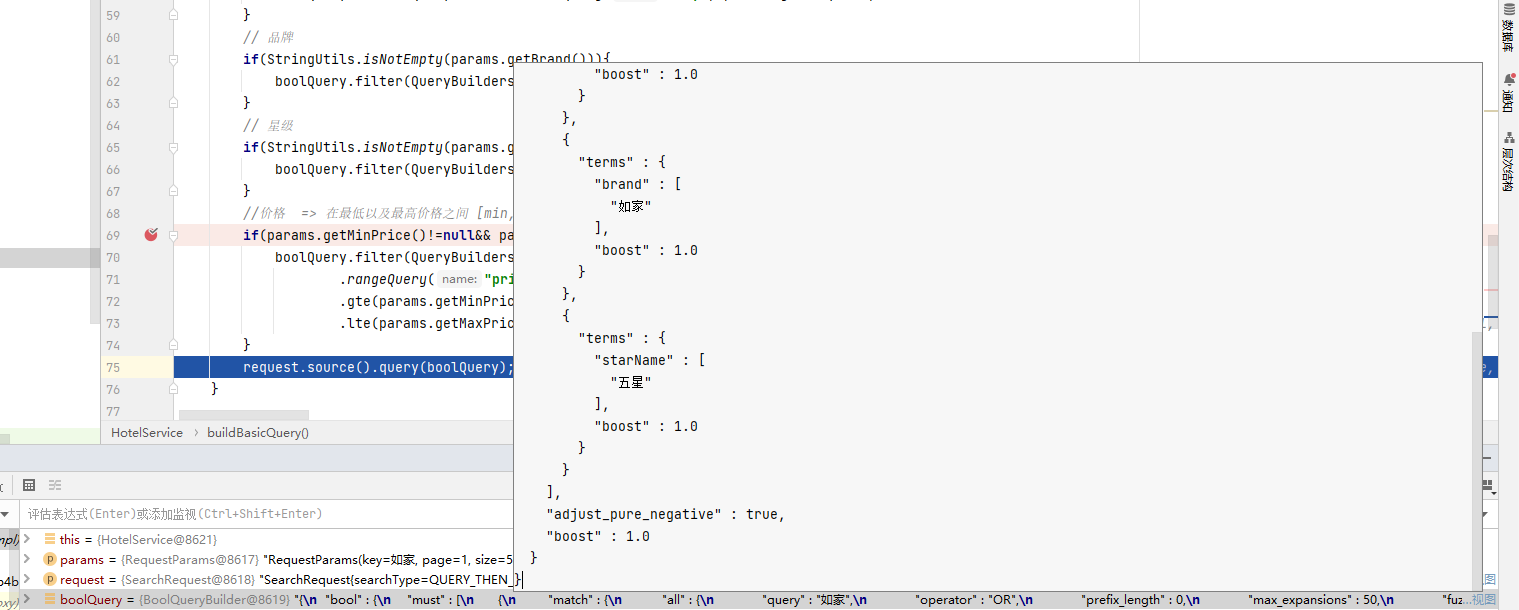Toggle the breakpoint on line 69
1519x610 pixels.
click(151, 235)
